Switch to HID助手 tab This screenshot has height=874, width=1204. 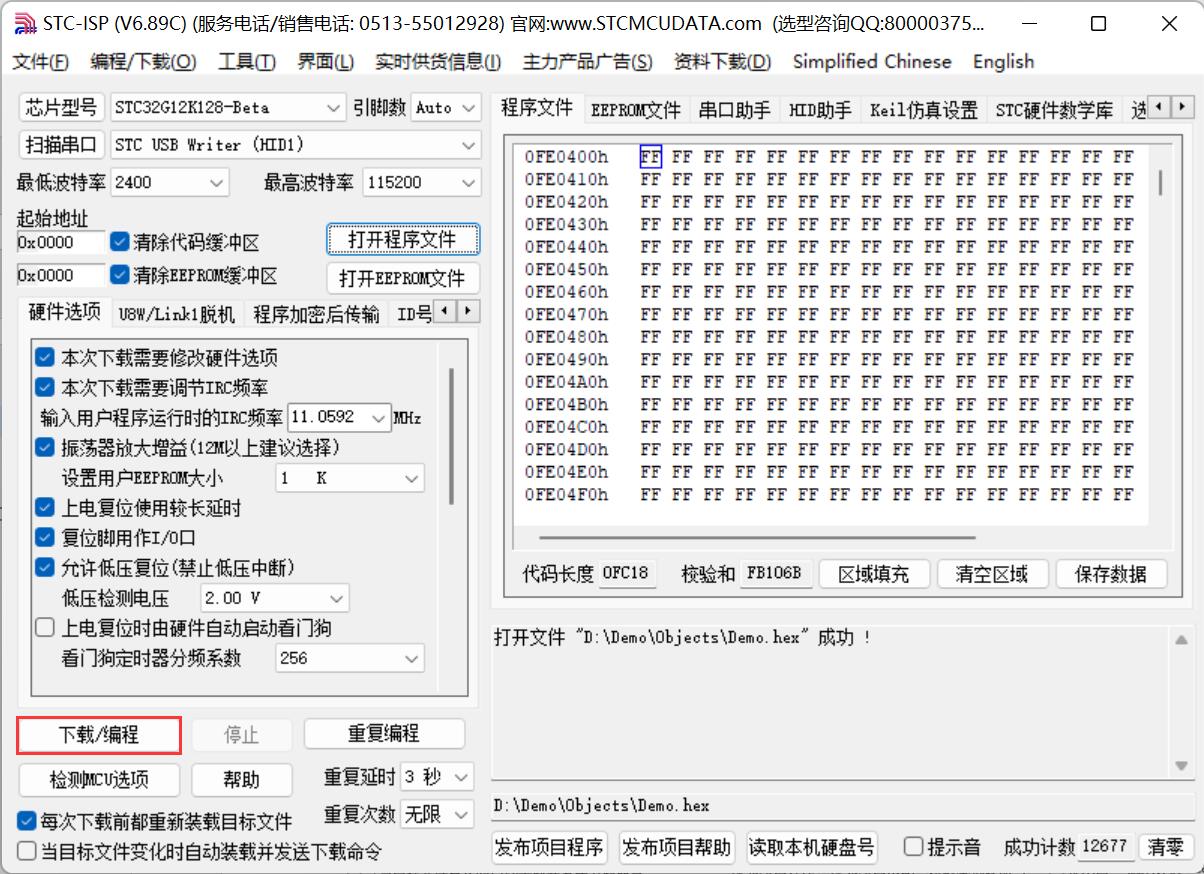point(820,110)
